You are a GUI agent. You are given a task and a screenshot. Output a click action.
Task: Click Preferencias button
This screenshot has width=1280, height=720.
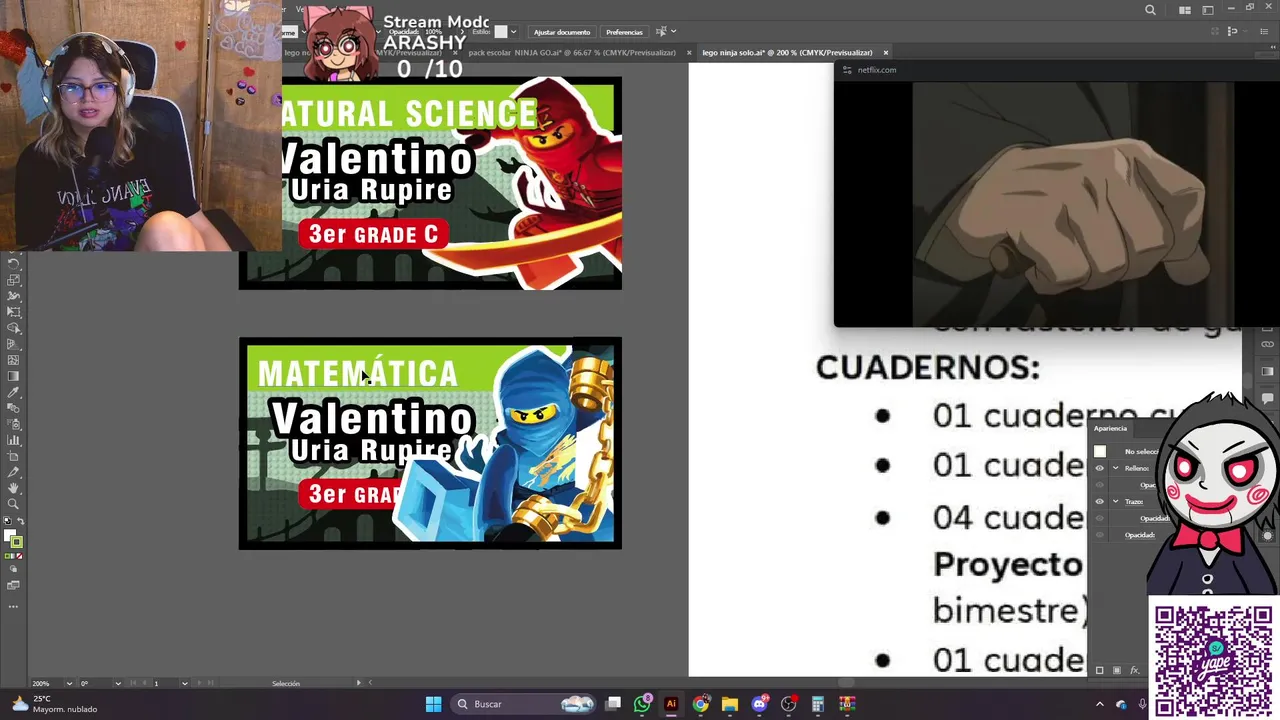624,32
